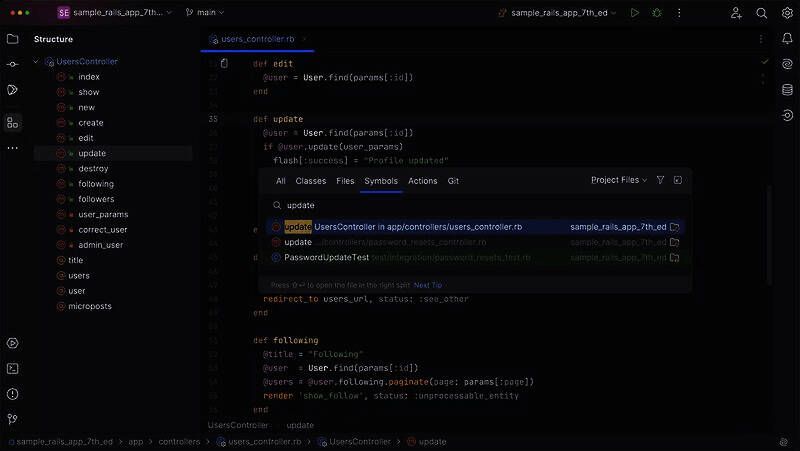Viewport: 800px width, 451px height.
Task: Select index method in Structure tree
Action: 89,77
